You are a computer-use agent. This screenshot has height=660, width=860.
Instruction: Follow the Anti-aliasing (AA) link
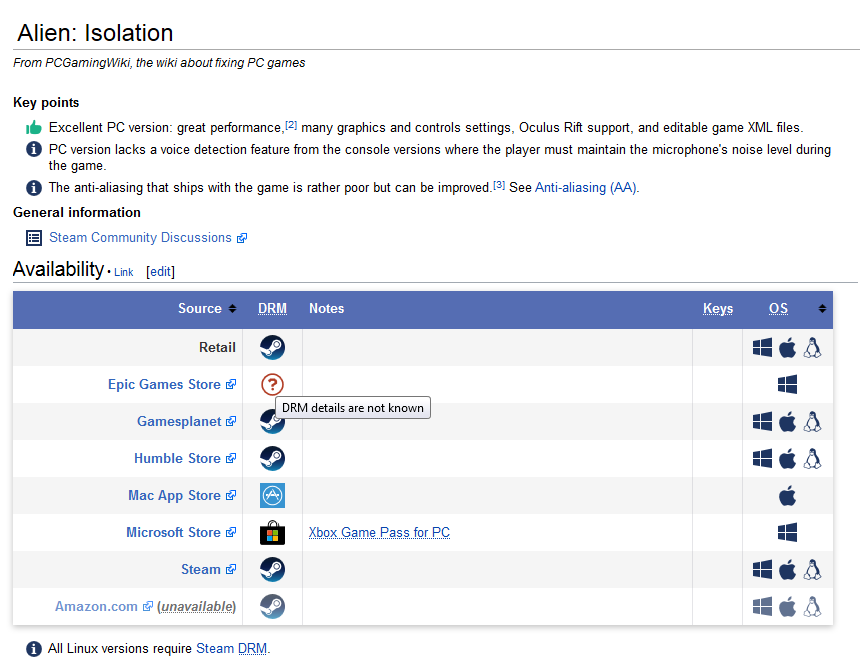click(x=586, y=188)
